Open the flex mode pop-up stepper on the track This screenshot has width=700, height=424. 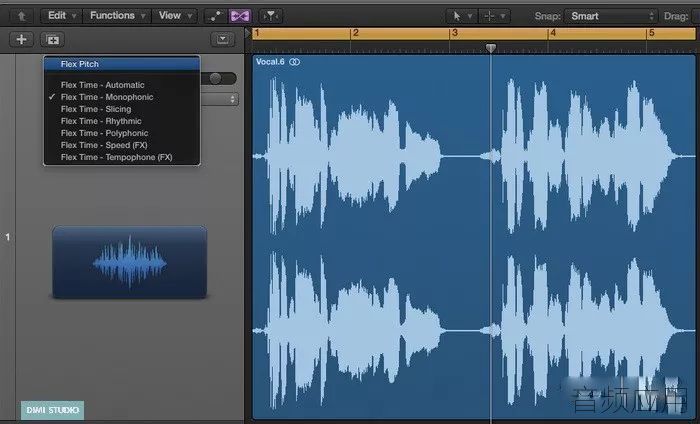click(x=232, y=99)
